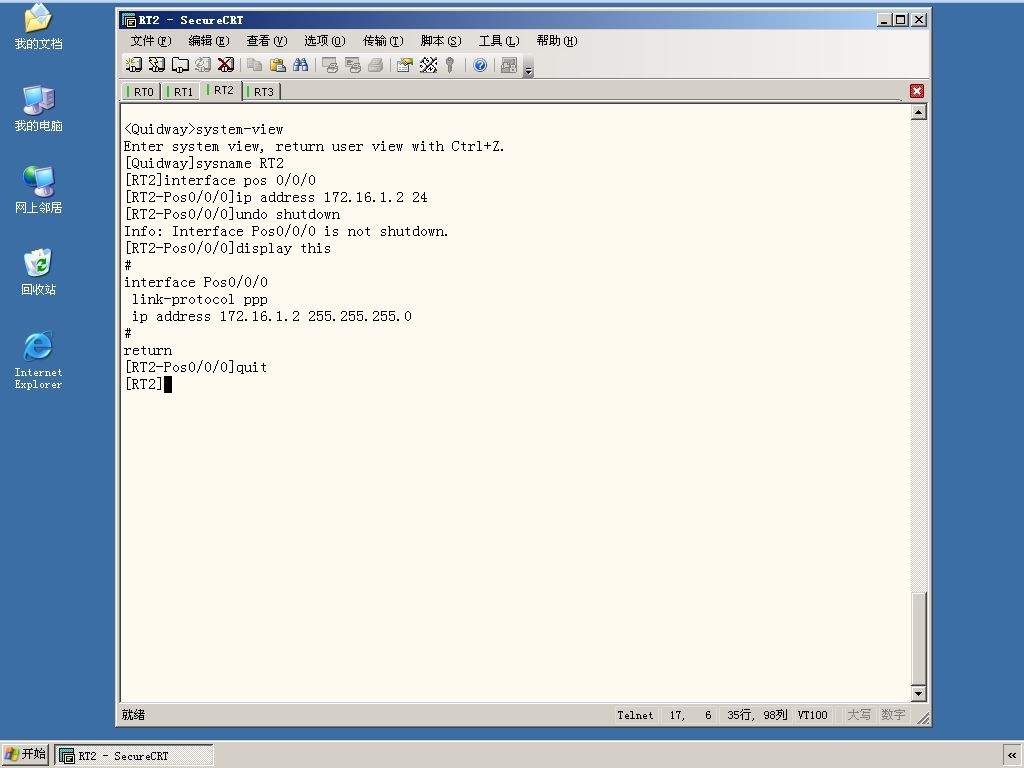The image size is (1024, 768).
Task: Click the Connect toolbar icon
Action: click(133, 65)
